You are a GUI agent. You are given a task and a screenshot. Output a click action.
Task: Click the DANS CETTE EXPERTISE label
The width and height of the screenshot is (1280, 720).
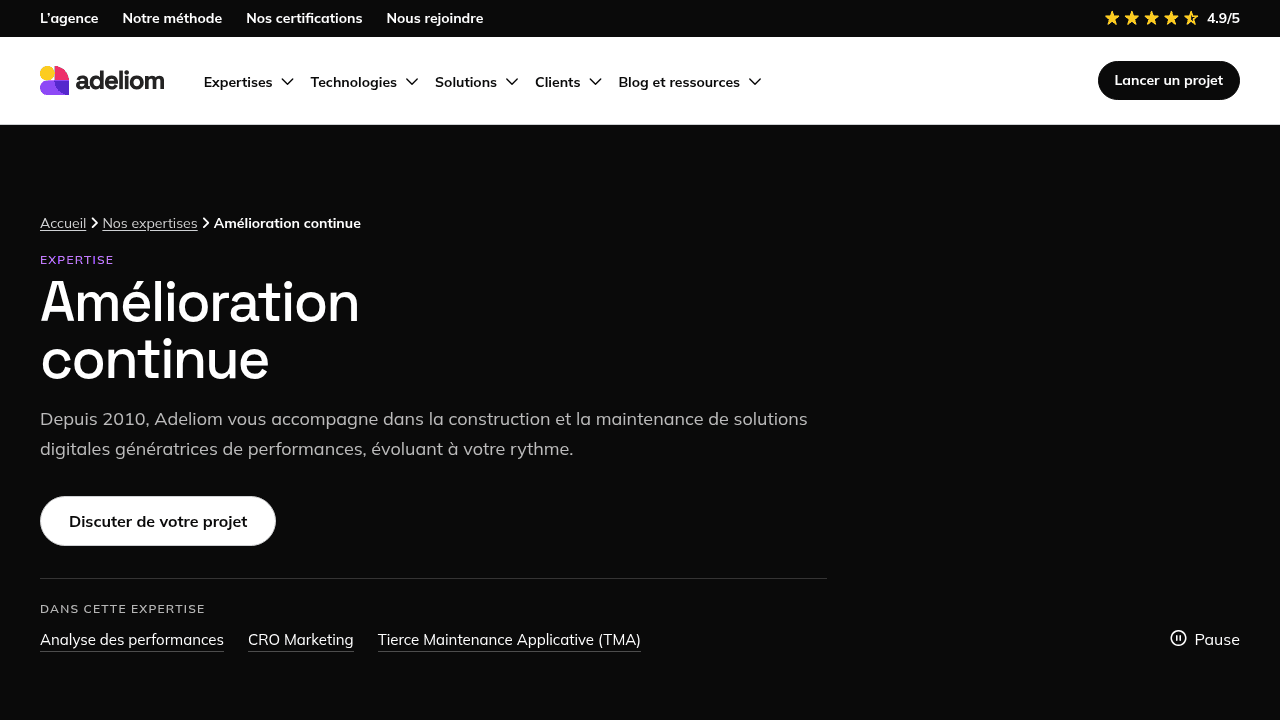[122, 609]
